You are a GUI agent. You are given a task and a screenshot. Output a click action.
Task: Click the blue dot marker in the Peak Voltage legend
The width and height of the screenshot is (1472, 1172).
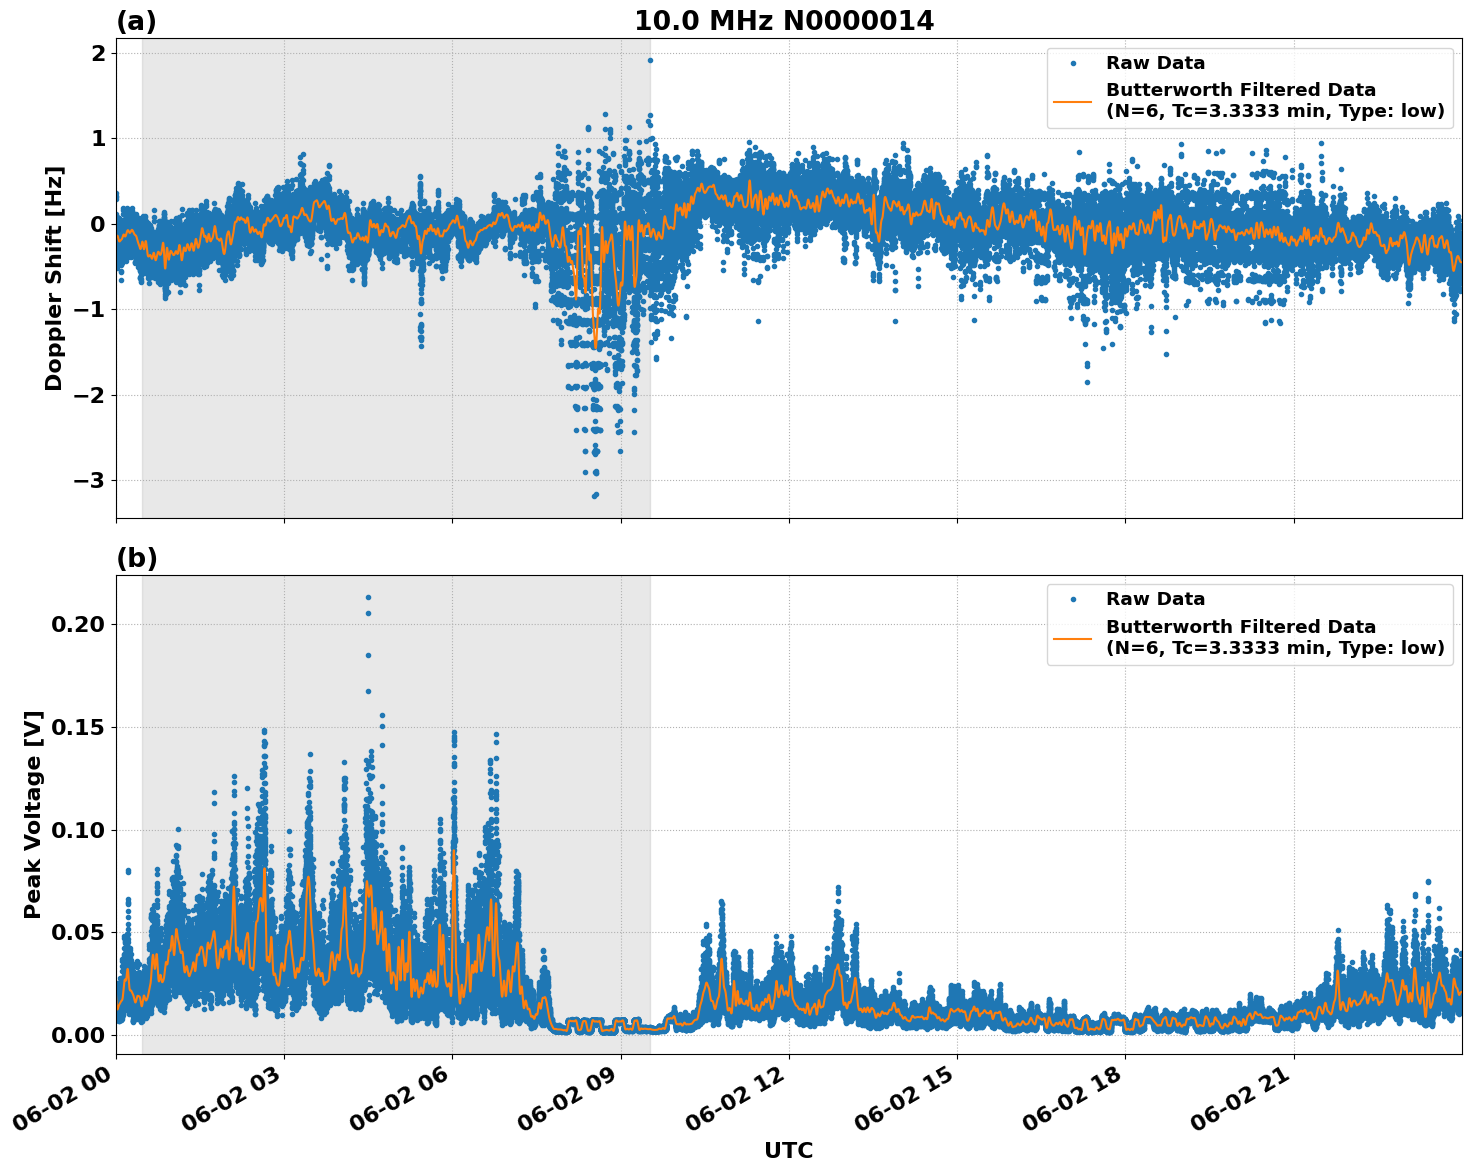pyautogui.click(x=1073, y=599)
